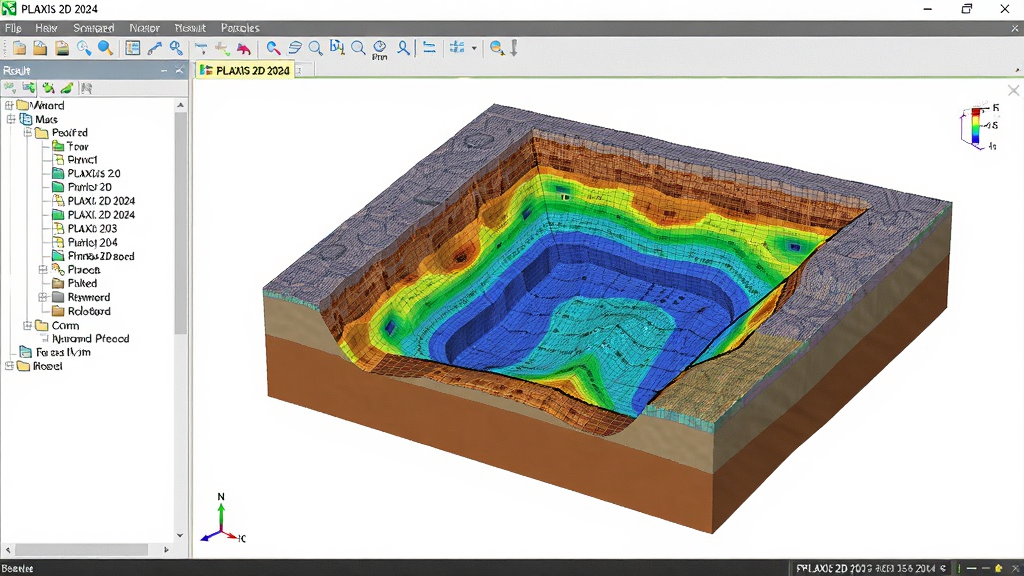1024x576 pixels.
Task: Close the Result panel
Action: pyautogui.click(x=180, y=71)
